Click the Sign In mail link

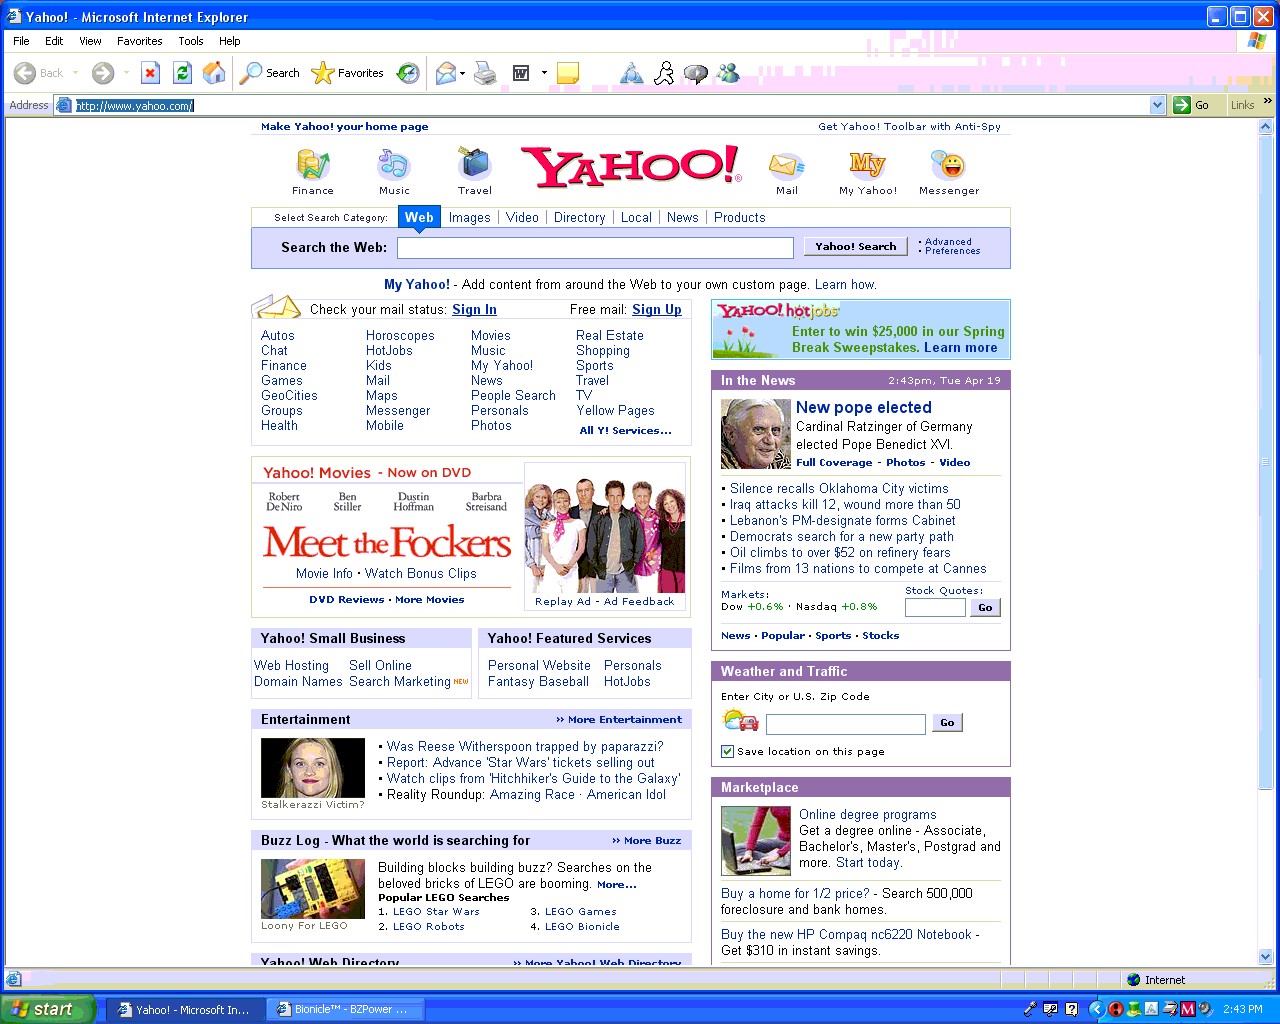coord(474,310)
